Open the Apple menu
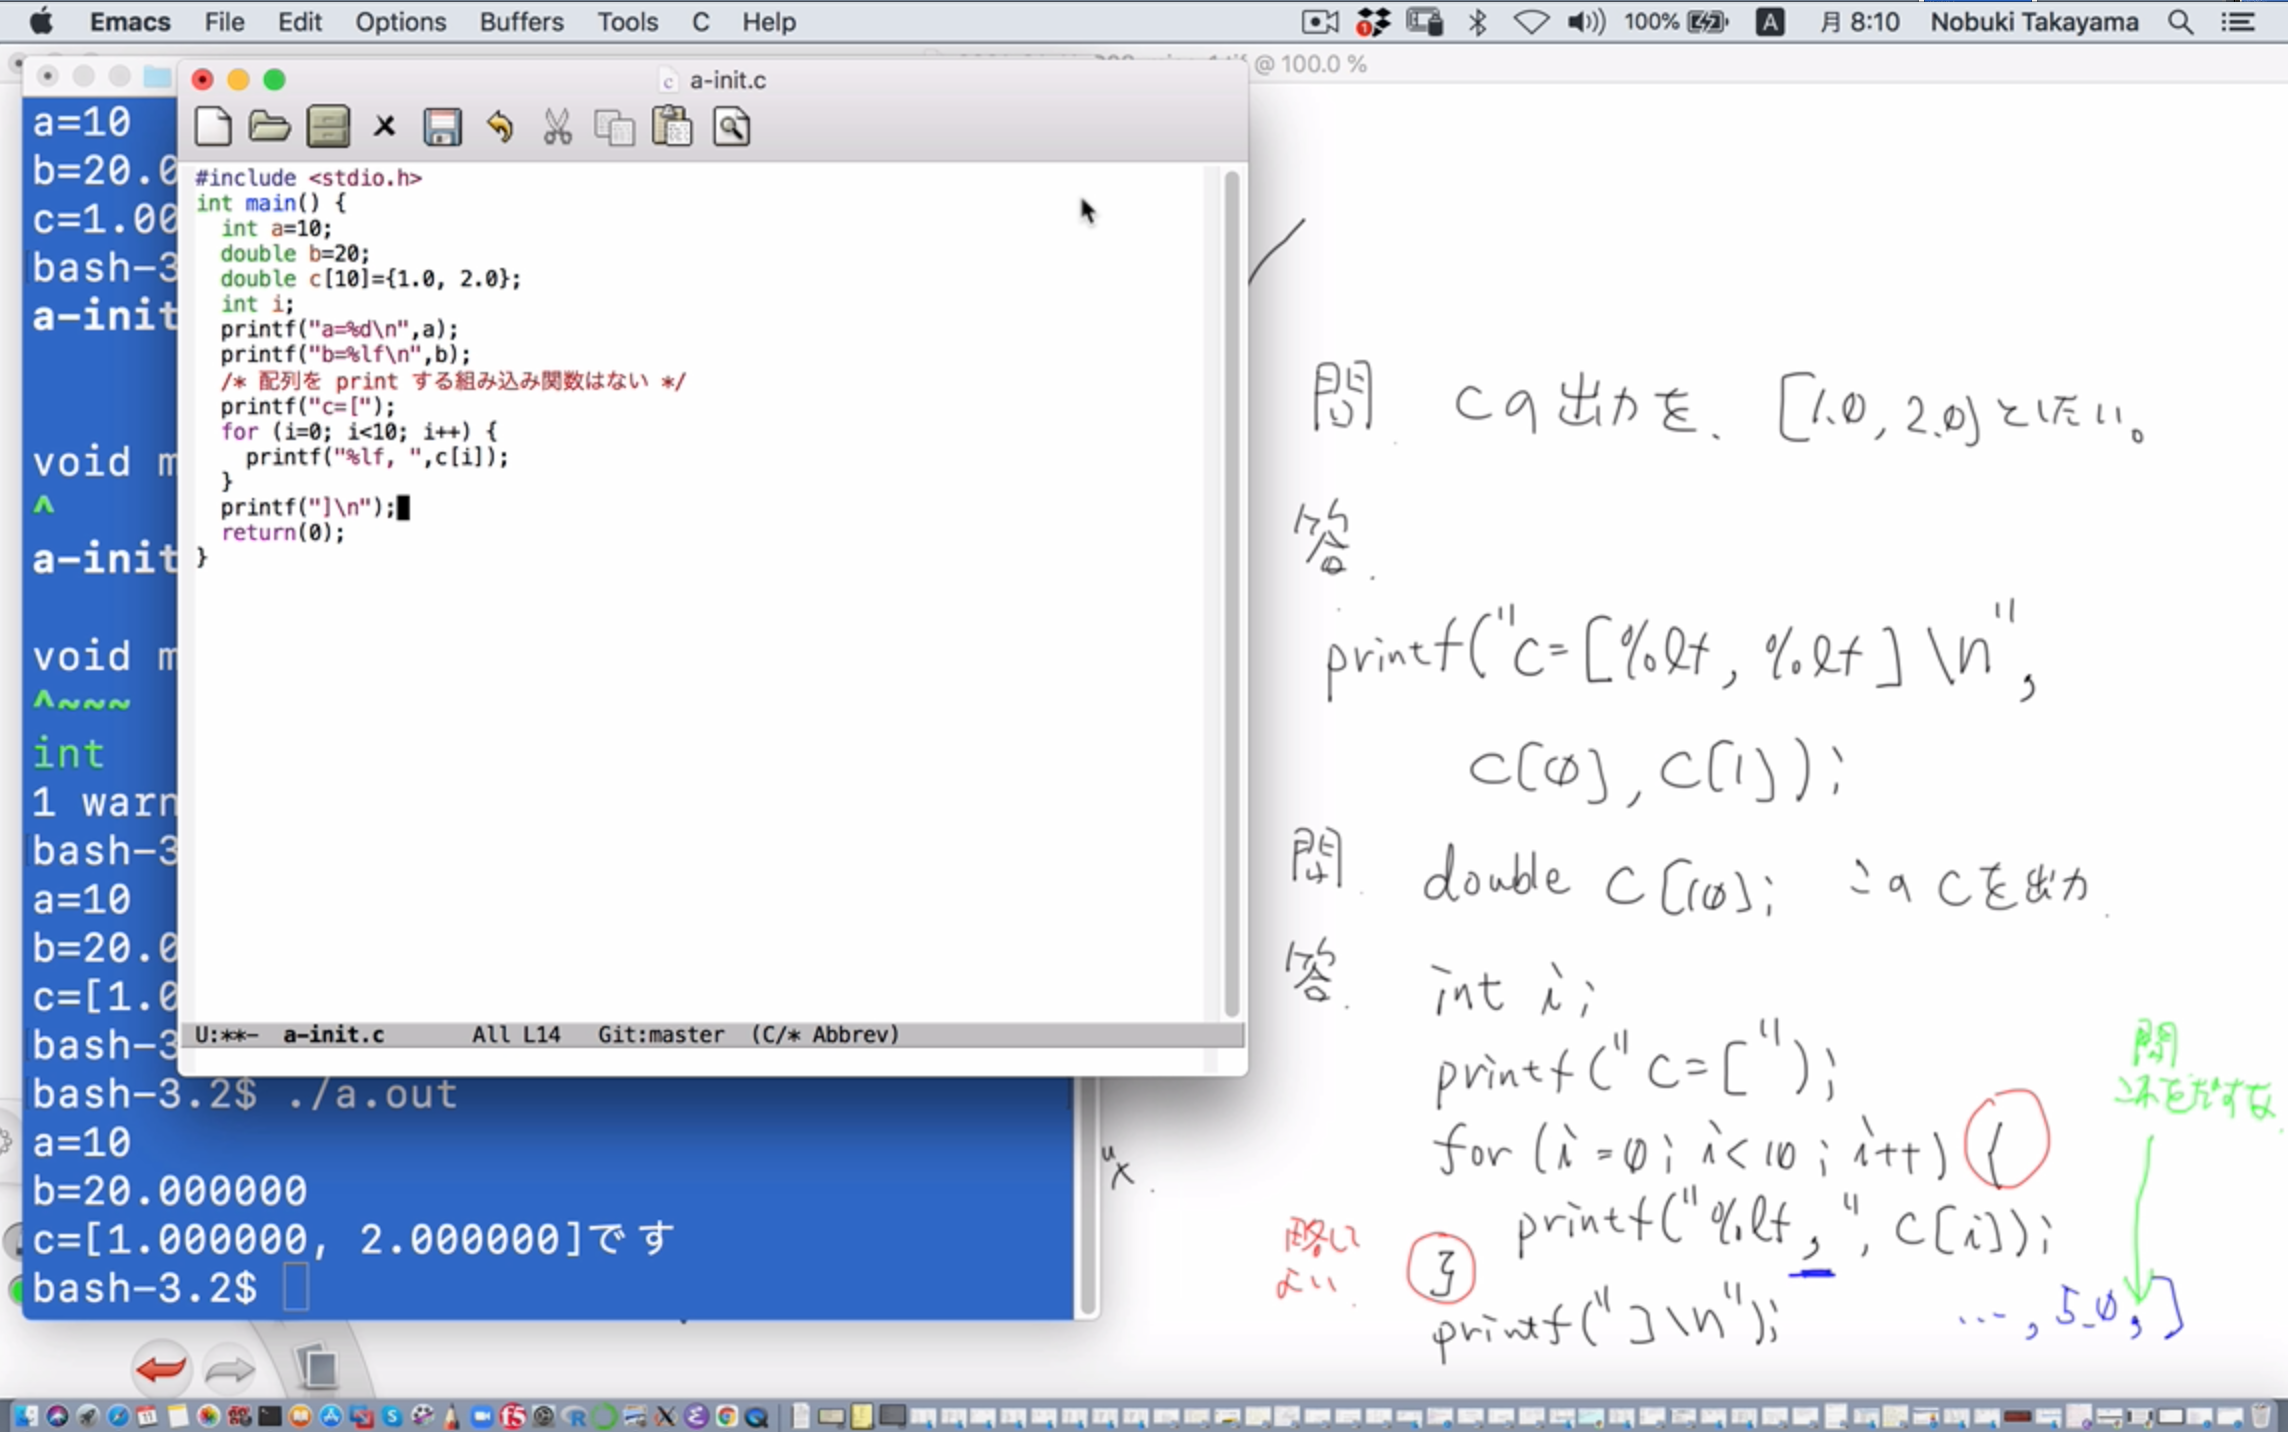 40,21
